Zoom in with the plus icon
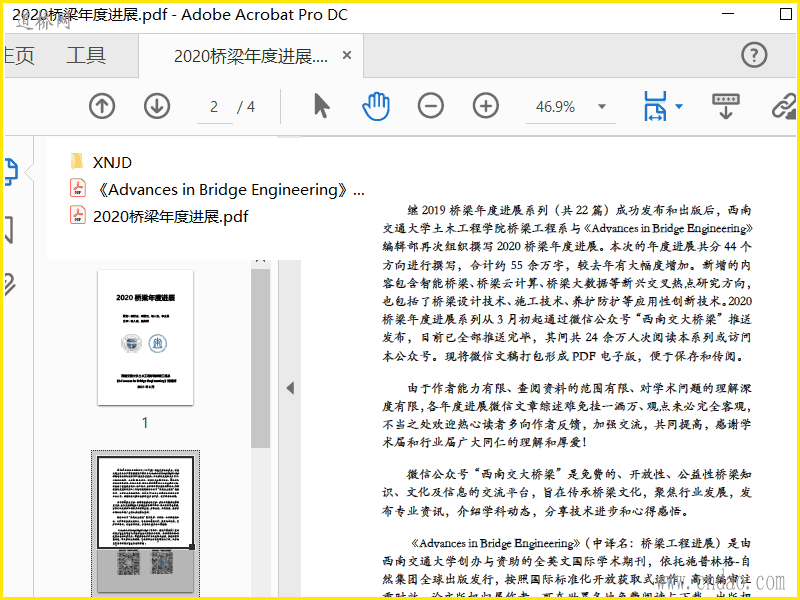Screen dimensions: 800x600 coord(486,106)
